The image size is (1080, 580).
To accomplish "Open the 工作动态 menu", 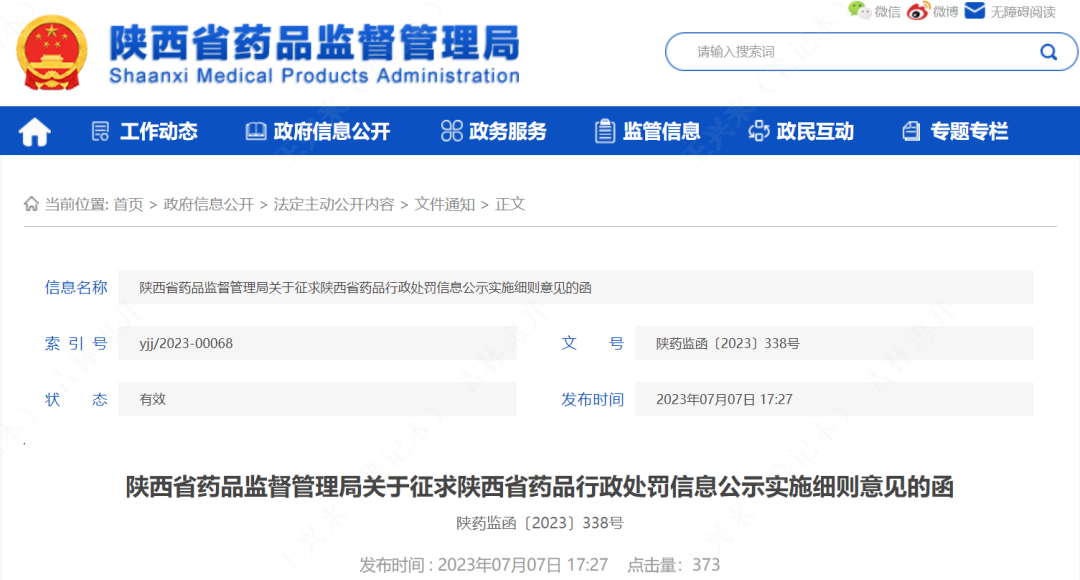I will pos(158,131).
